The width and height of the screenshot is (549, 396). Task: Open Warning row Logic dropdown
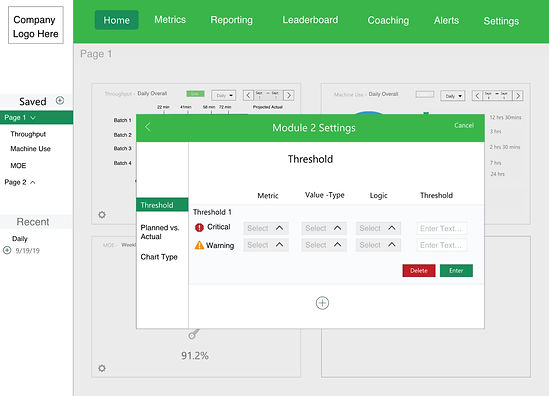[378, 245]
